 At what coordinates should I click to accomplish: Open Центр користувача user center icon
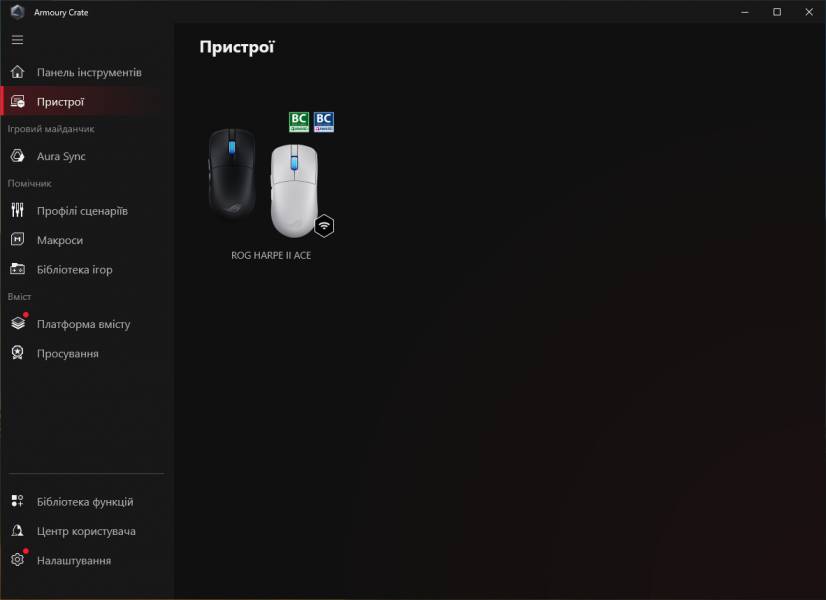click(17, 530)
